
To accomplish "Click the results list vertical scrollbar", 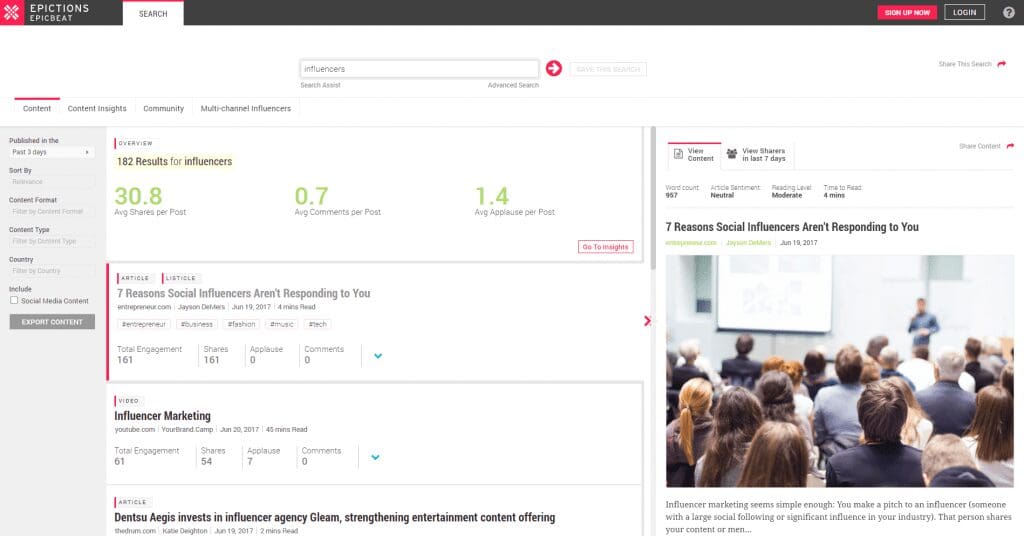I will point(652,198).
